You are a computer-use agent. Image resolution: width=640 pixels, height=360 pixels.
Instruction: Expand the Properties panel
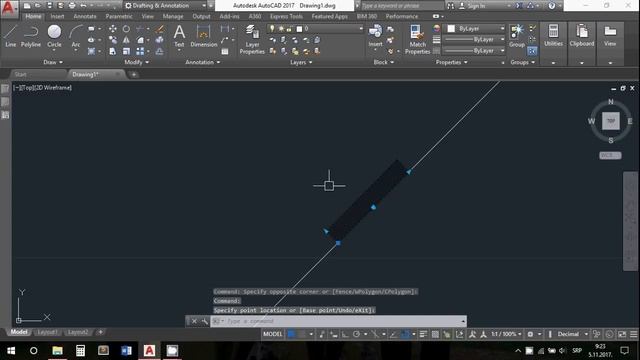451,62
